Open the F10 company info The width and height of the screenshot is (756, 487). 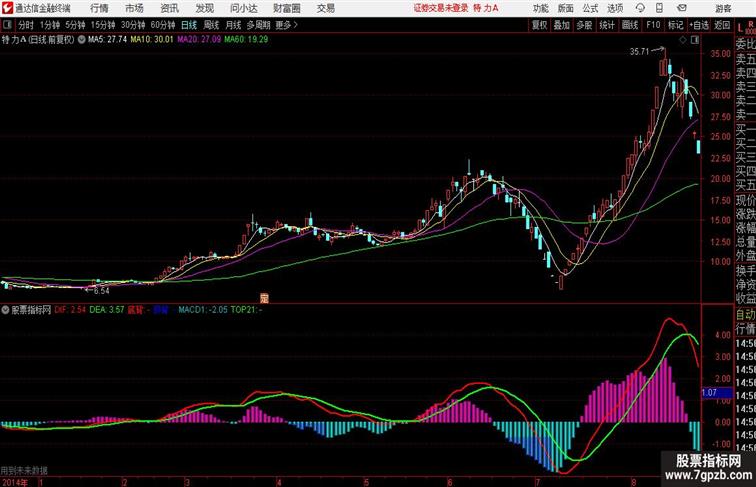[653, 25]
